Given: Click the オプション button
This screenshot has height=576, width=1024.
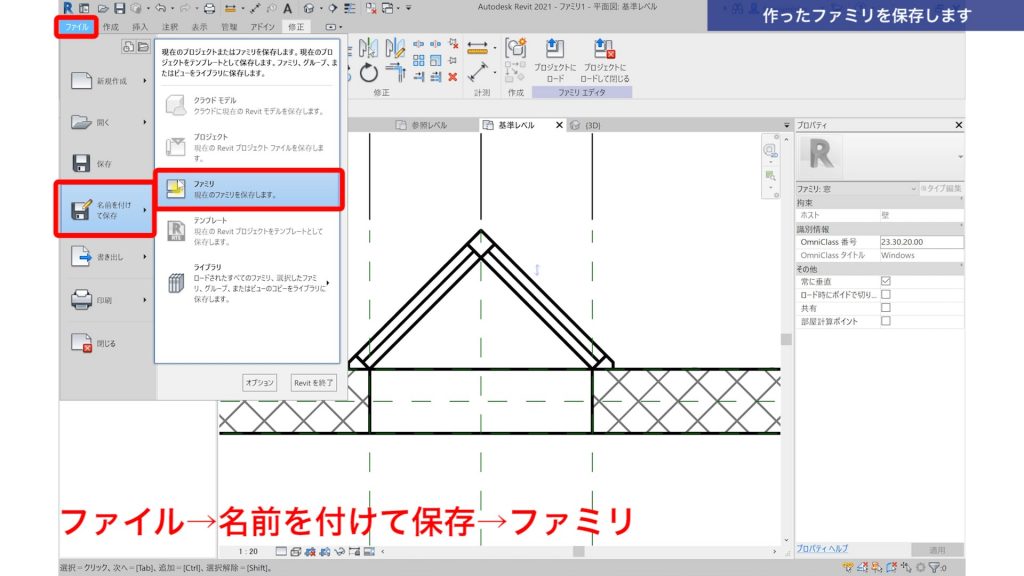Looking at the screenshot, I should coord(259,382).
